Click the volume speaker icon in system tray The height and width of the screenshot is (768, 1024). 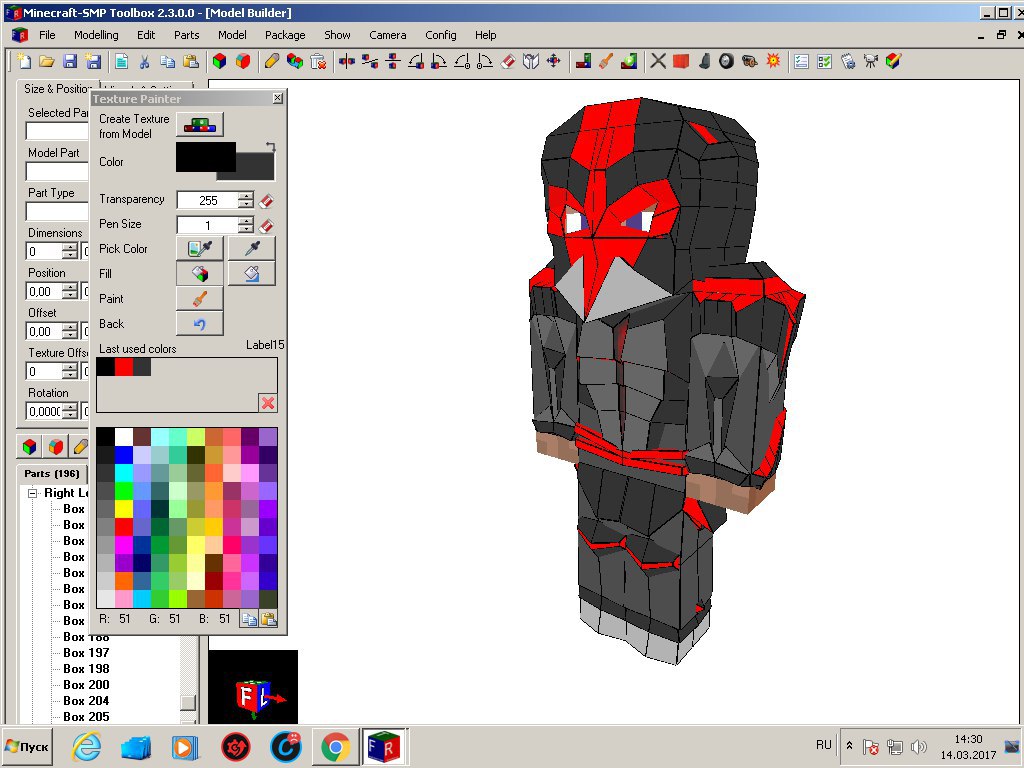pyautogui.click(x=918, y=746)
